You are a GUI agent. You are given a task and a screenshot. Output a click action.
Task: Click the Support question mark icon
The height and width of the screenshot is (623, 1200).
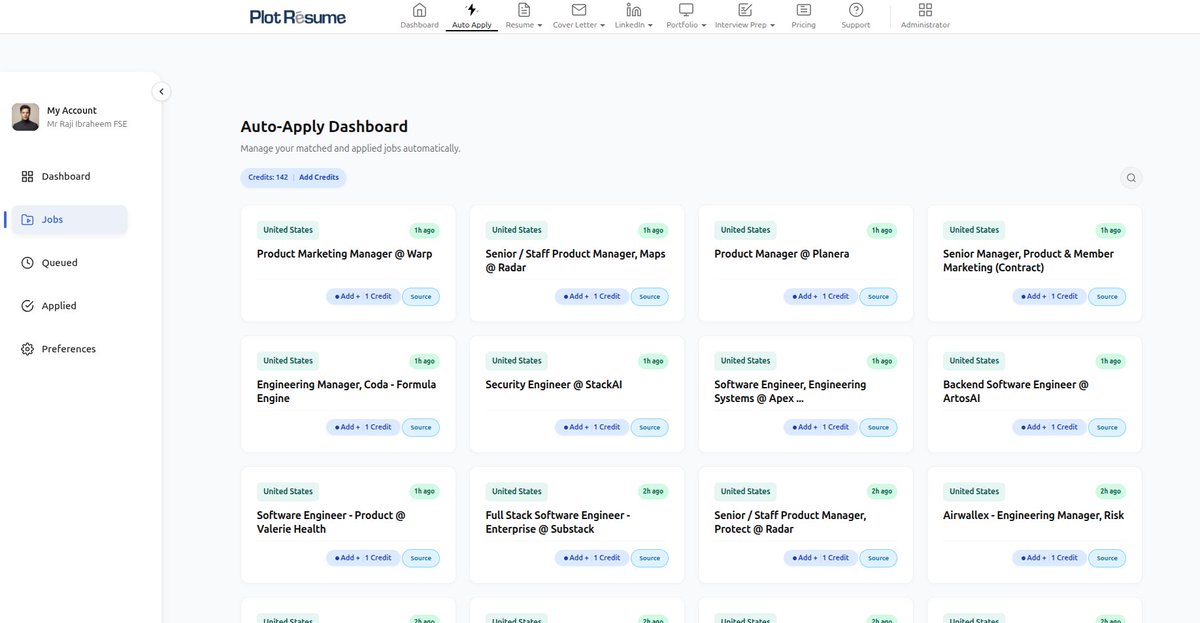(x=856, y=10)
